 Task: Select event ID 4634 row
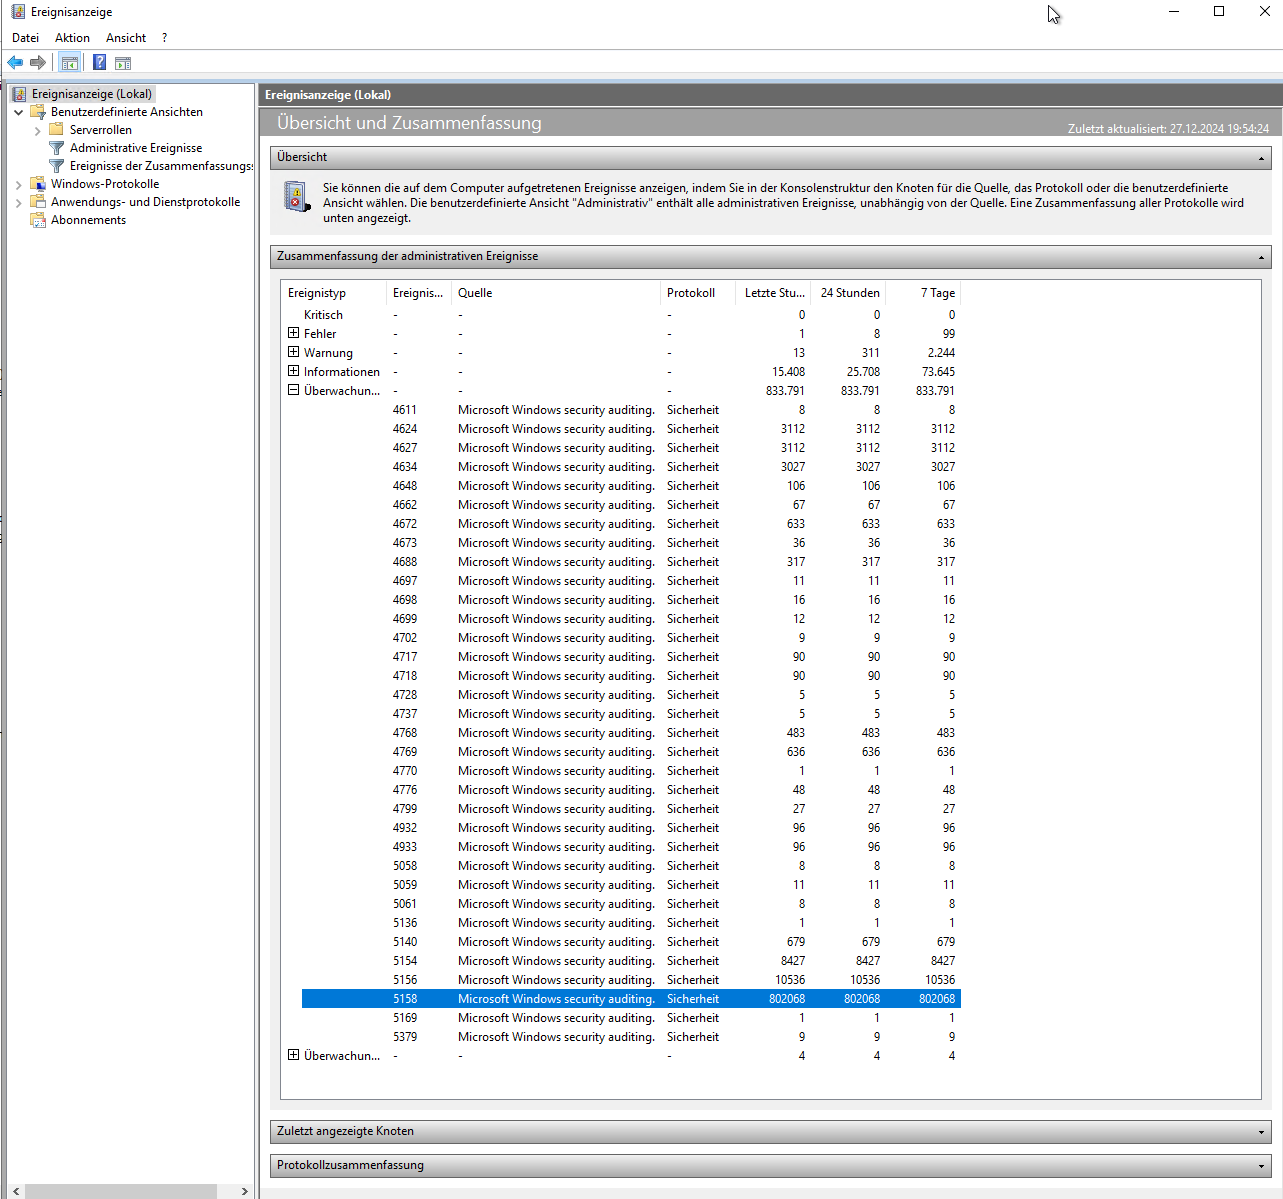[631, 466]
